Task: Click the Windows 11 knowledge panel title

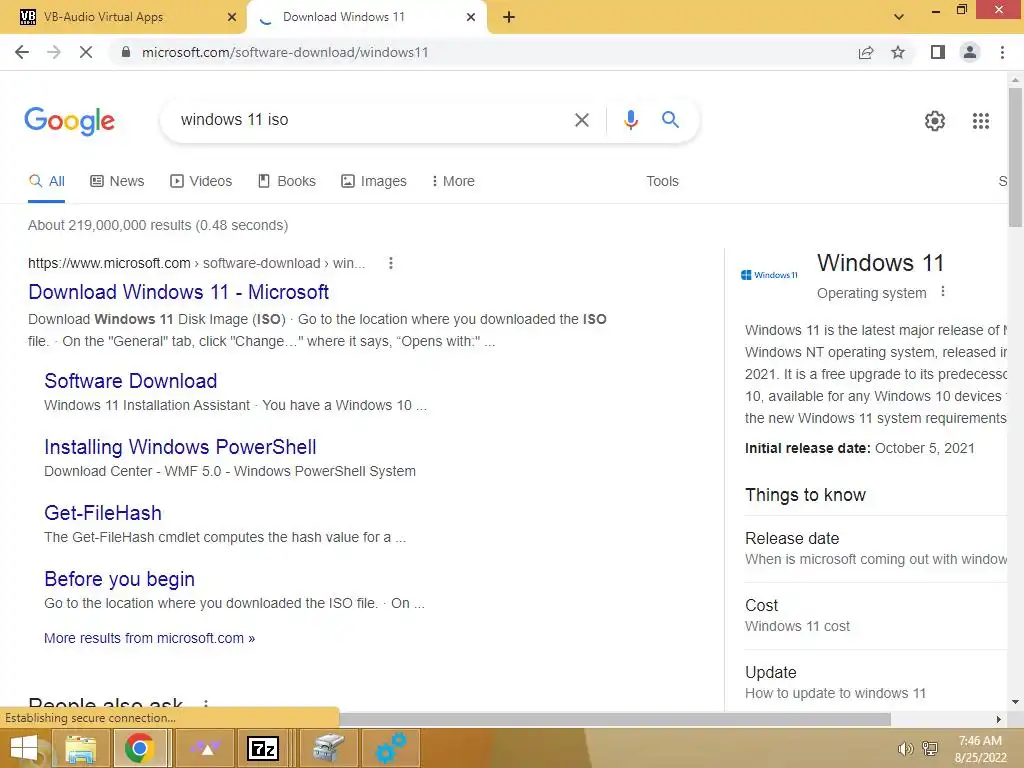Action: (880, 263)
